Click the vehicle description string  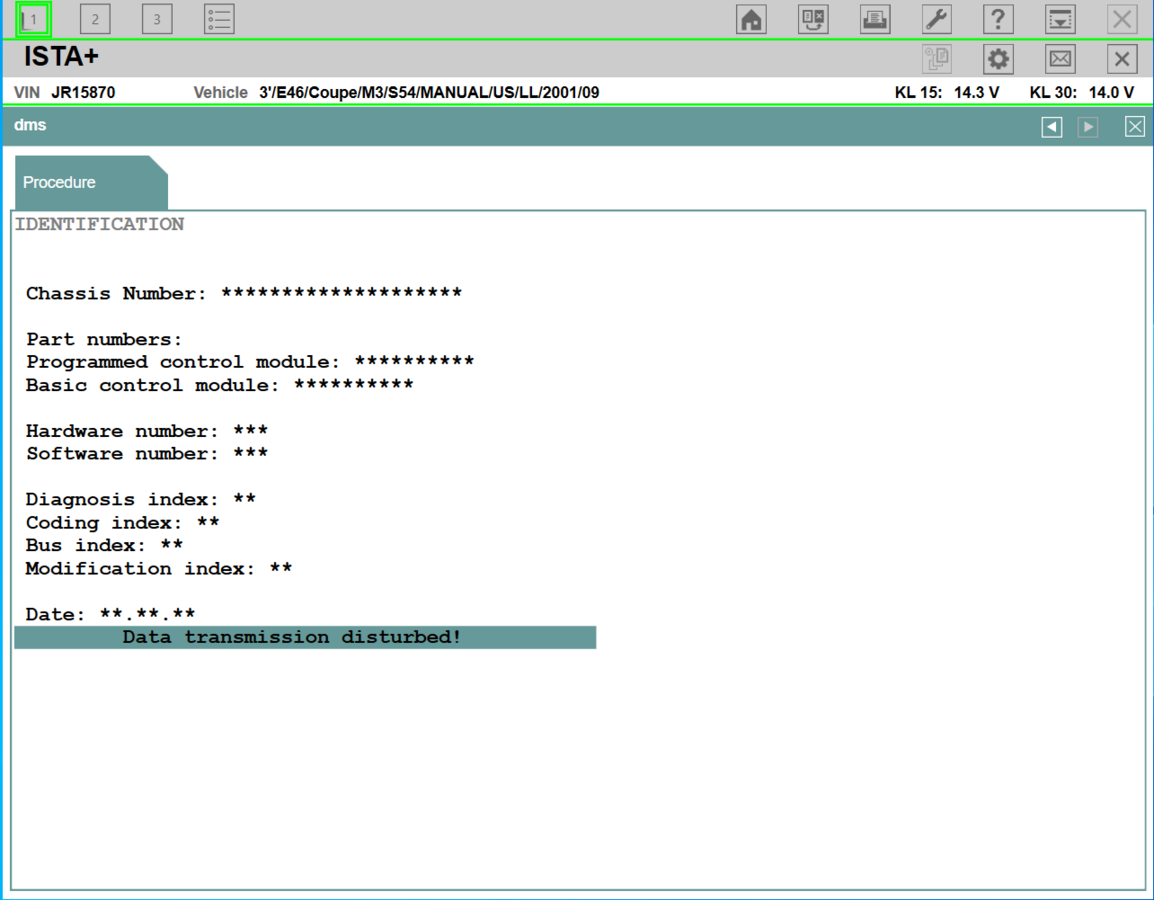tap(428, 93)
